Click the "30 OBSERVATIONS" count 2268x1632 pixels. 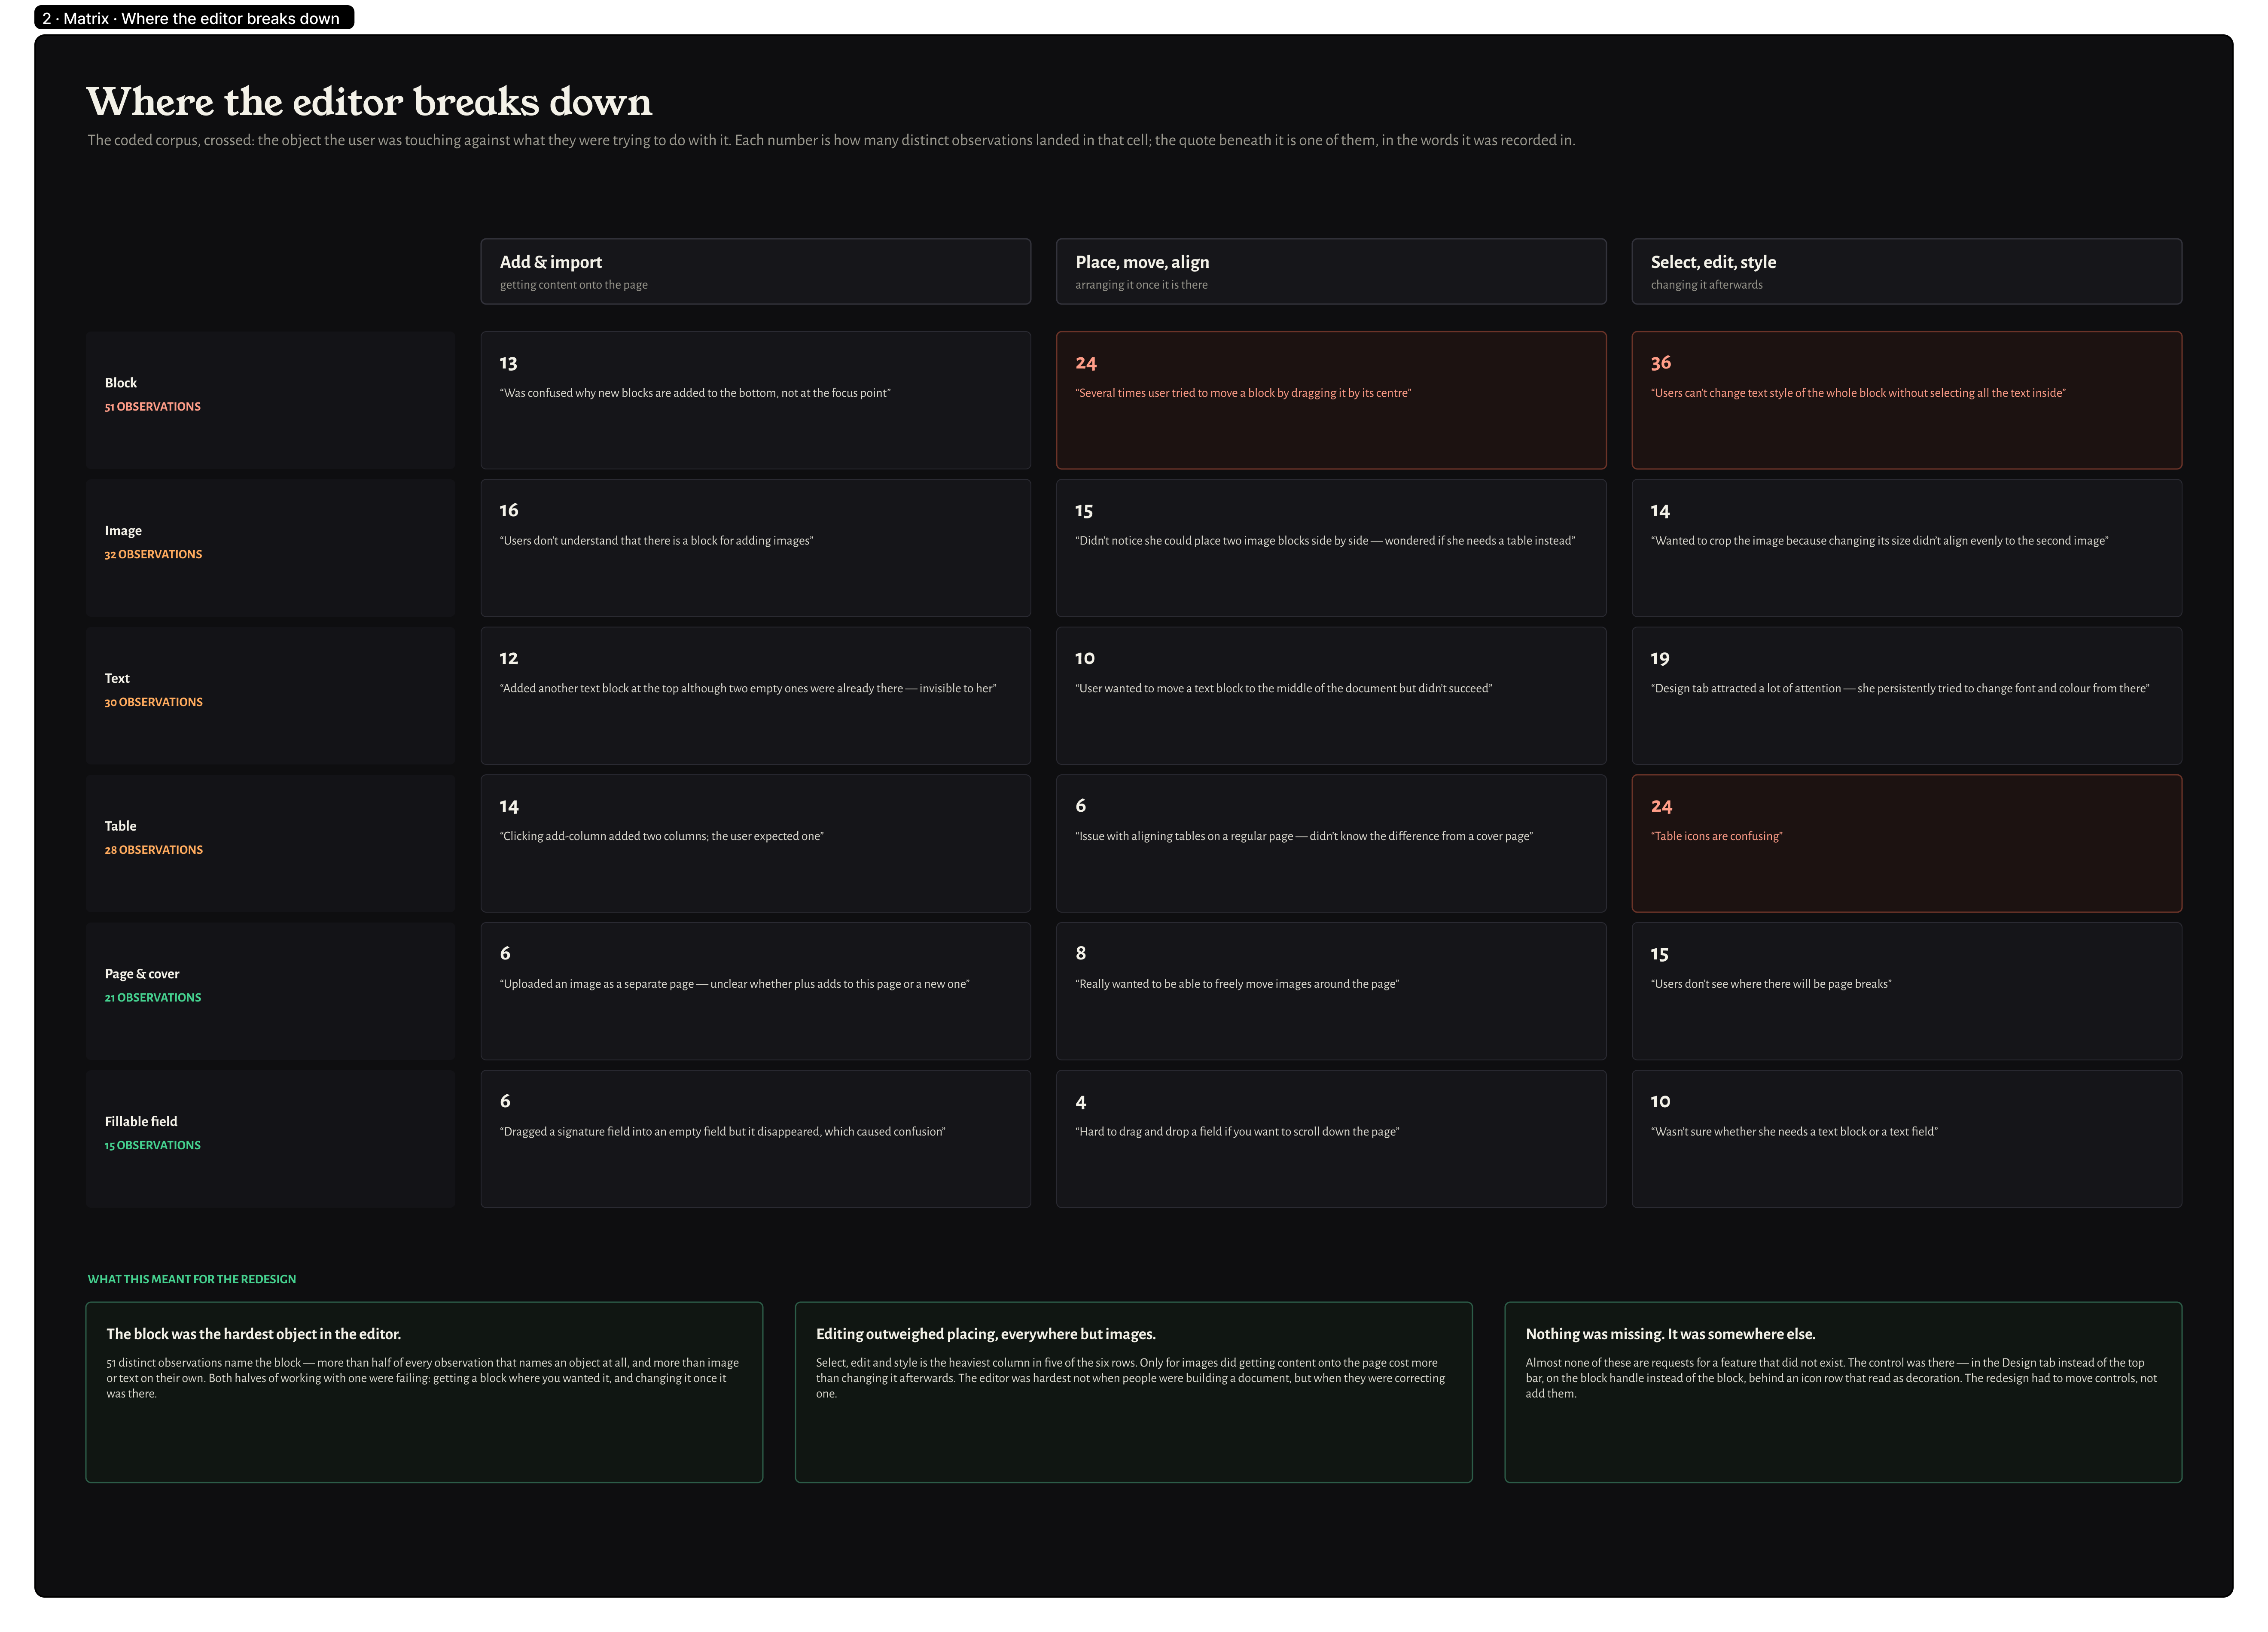coord(154,703)
